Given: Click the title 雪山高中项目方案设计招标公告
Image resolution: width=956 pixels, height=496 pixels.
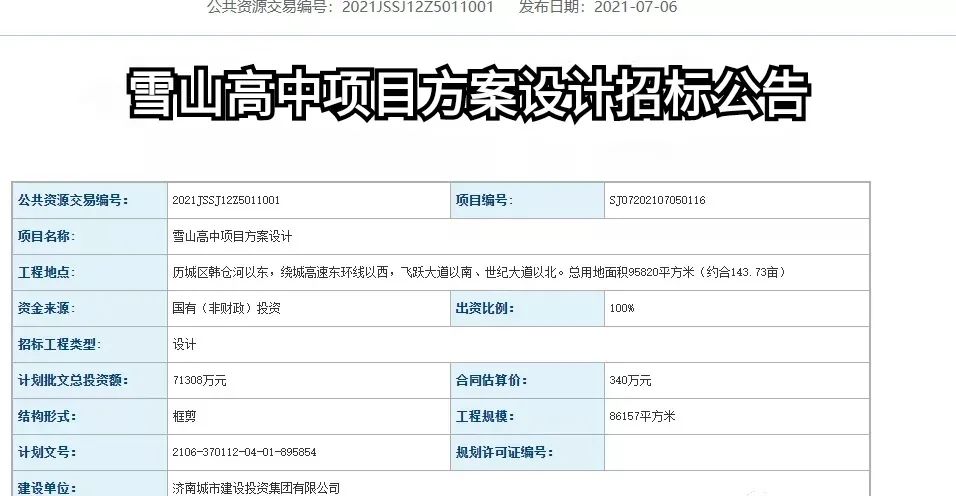Looking at the screenshot, I should click(x=468, y=94).
